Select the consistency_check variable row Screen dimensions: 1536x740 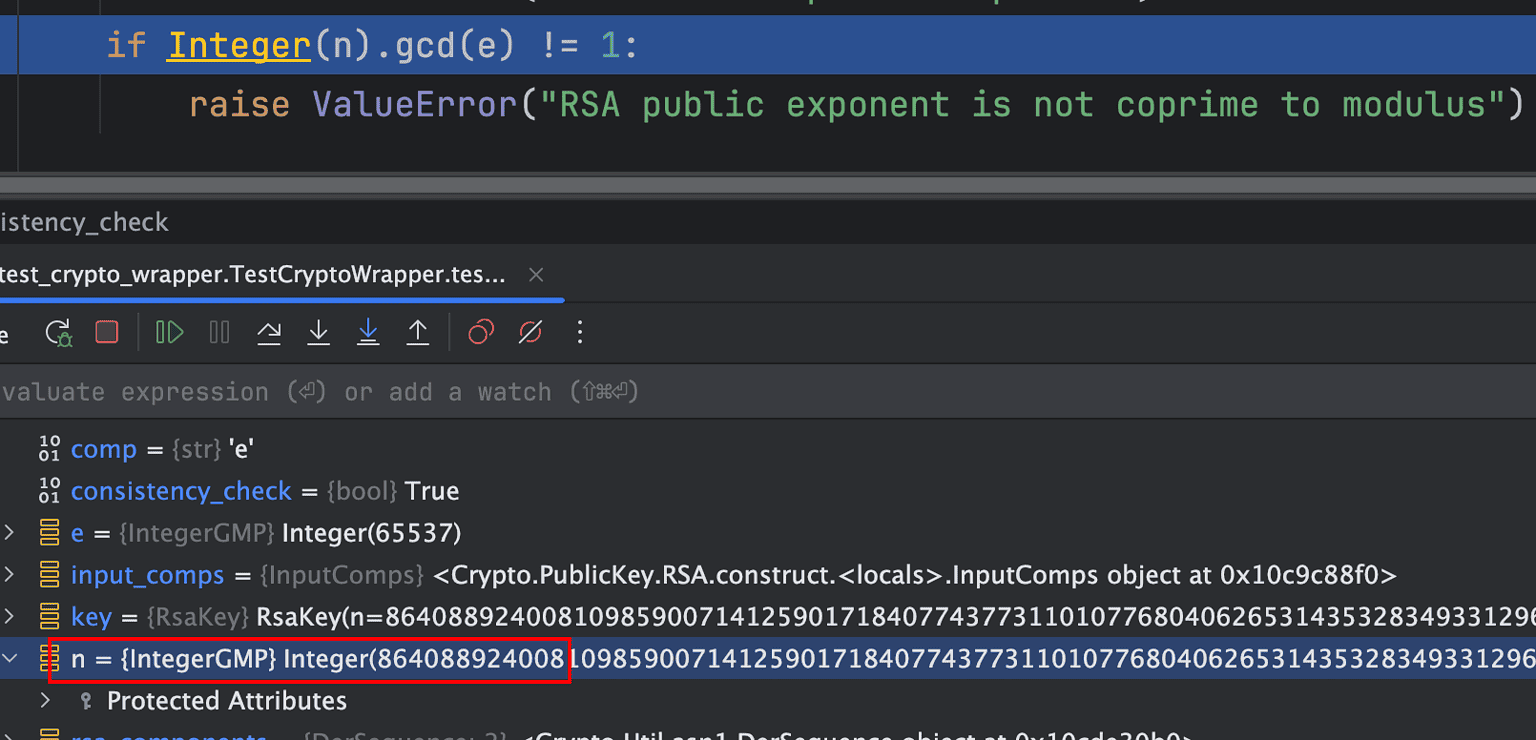pos(181,490)
